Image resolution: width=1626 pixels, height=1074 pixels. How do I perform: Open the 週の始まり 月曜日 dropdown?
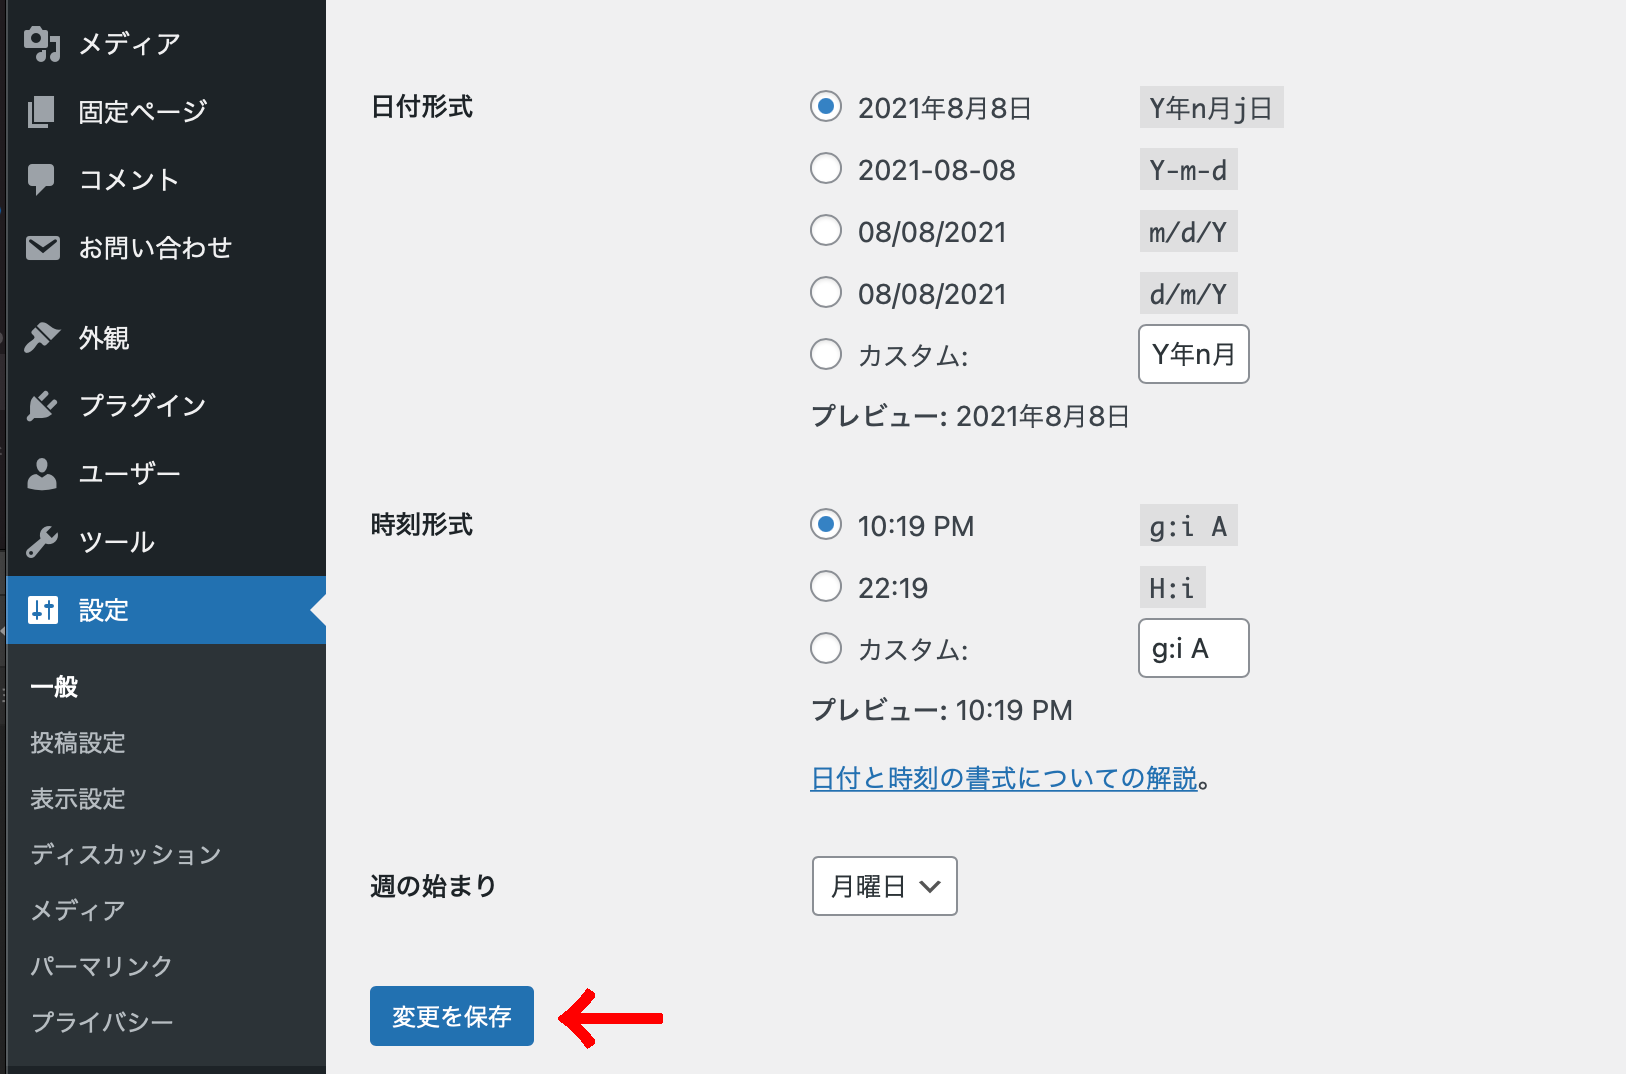tap(885, 886)
